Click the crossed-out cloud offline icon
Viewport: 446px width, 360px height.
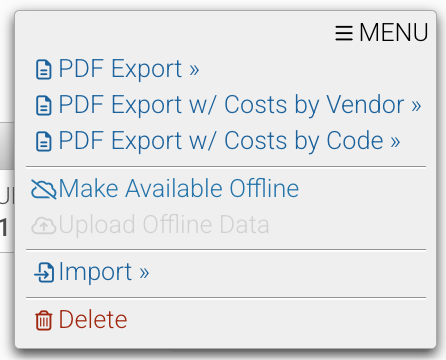pos(44,189)
